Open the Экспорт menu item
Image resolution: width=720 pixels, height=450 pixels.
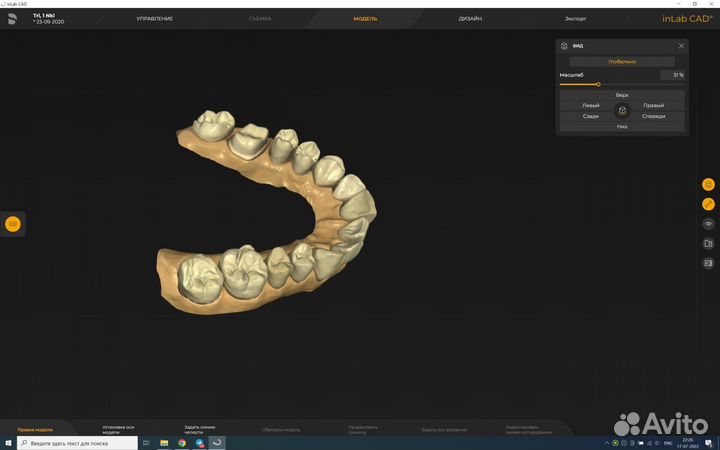[x=575, y=19]
